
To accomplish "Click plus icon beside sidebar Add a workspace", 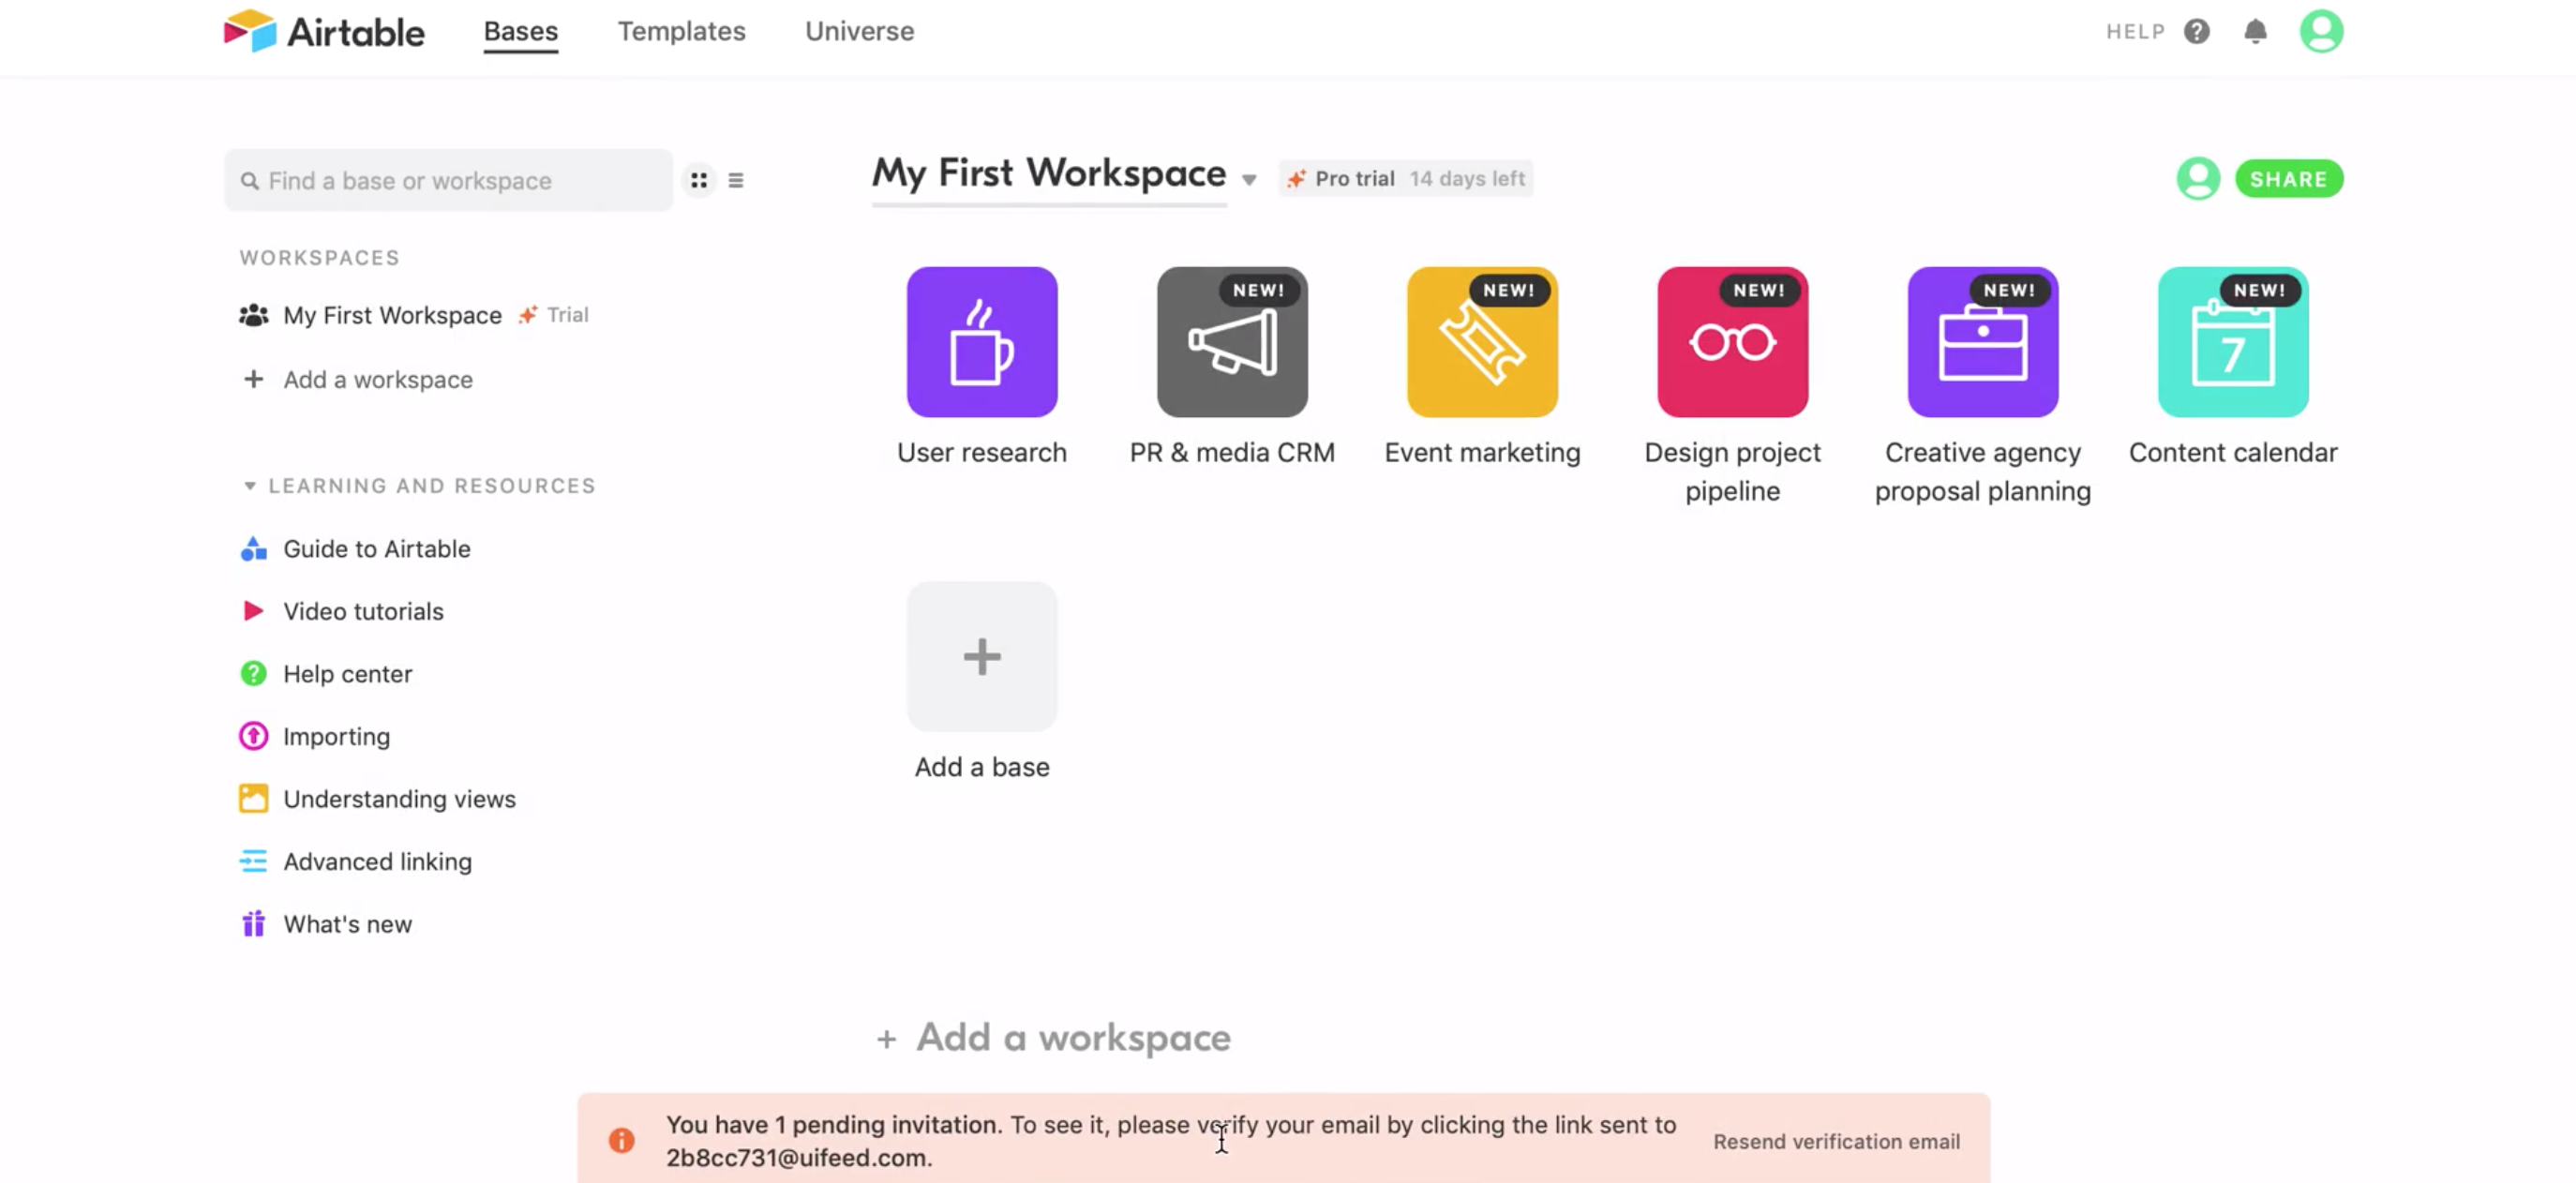I will point(253,379).
